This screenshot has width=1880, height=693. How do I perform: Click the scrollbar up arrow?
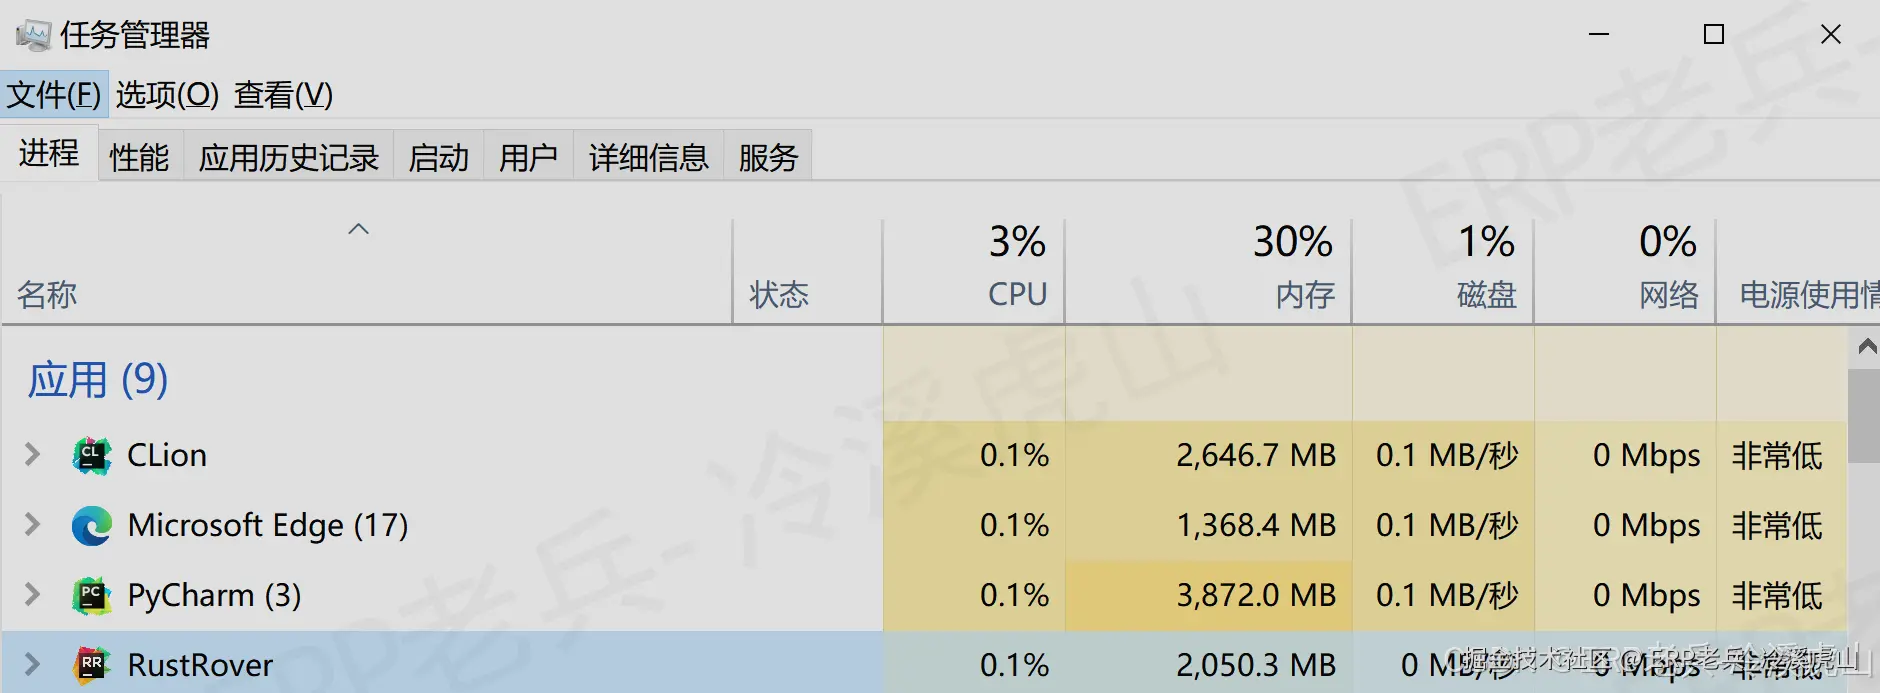tap(1866, 346)
